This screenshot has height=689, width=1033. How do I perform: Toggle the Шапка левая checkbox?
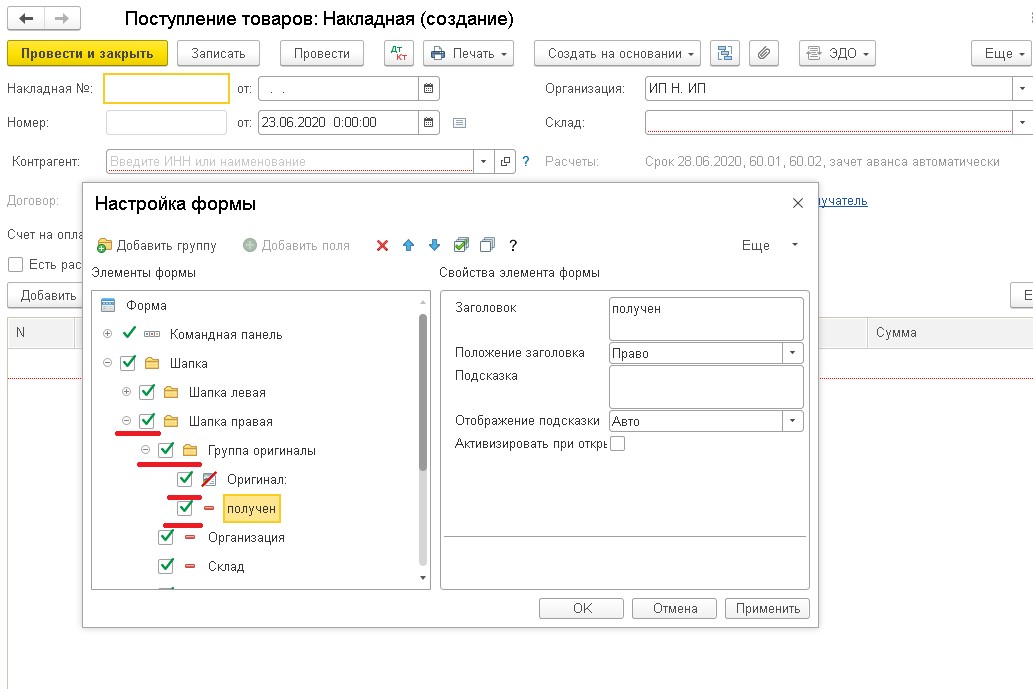147,392
